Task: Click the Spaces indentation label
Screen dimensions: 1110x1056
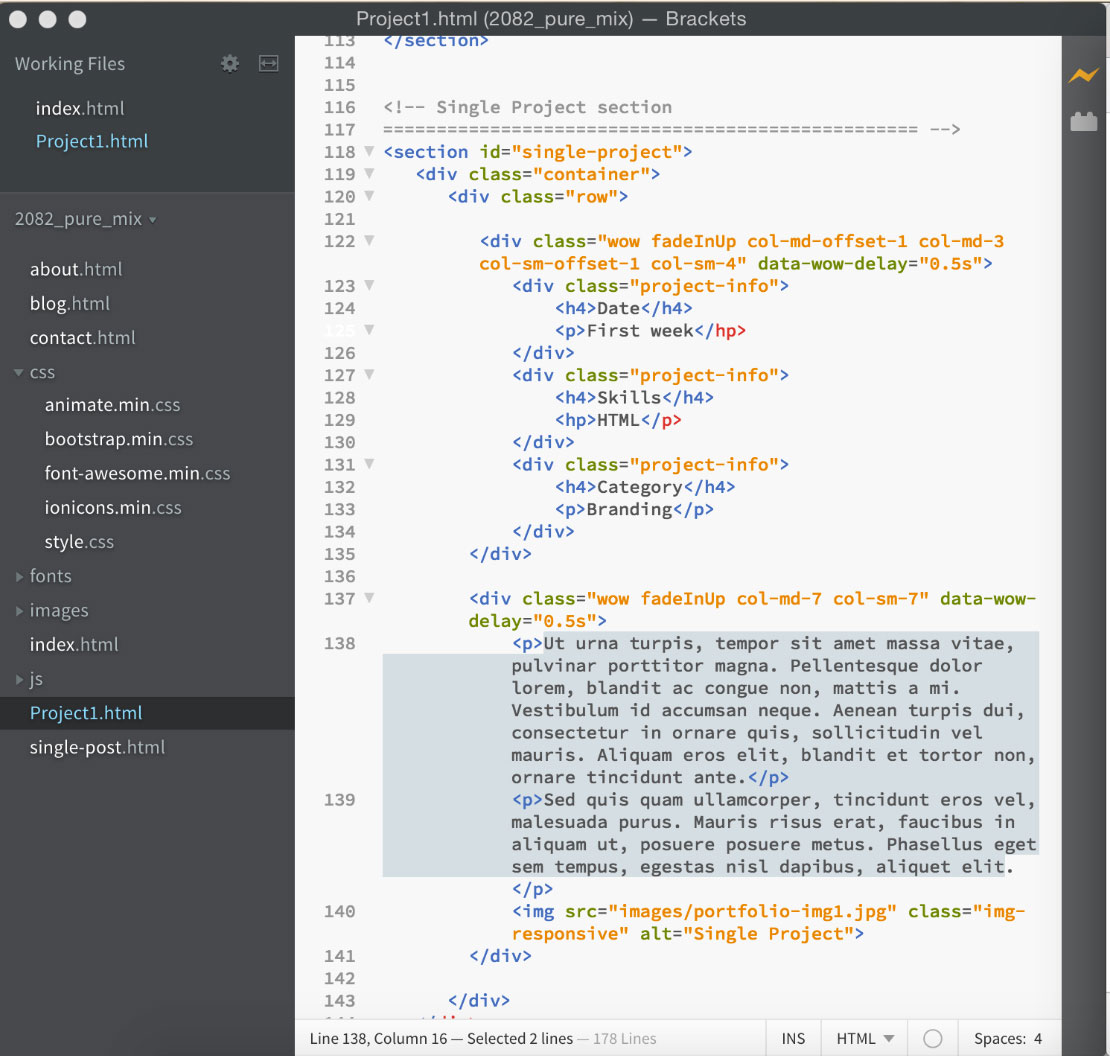Action: coord(1000,1038)
